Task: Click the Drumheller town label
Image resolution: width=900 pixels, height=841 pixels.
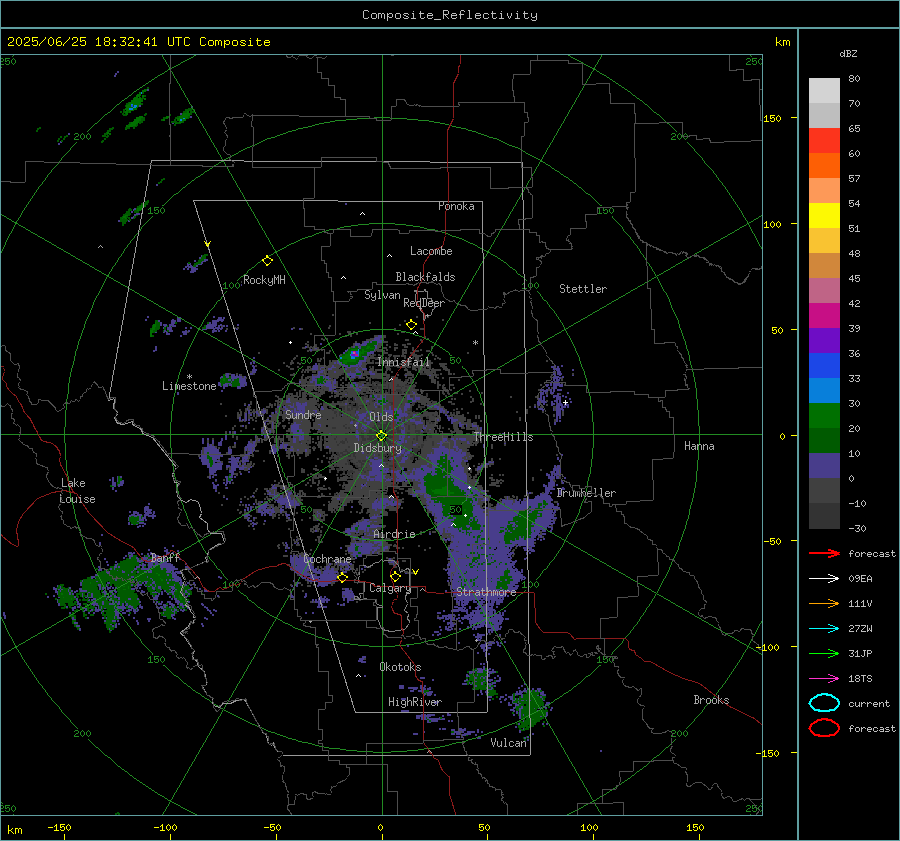Action: click(x=586, y=493)
